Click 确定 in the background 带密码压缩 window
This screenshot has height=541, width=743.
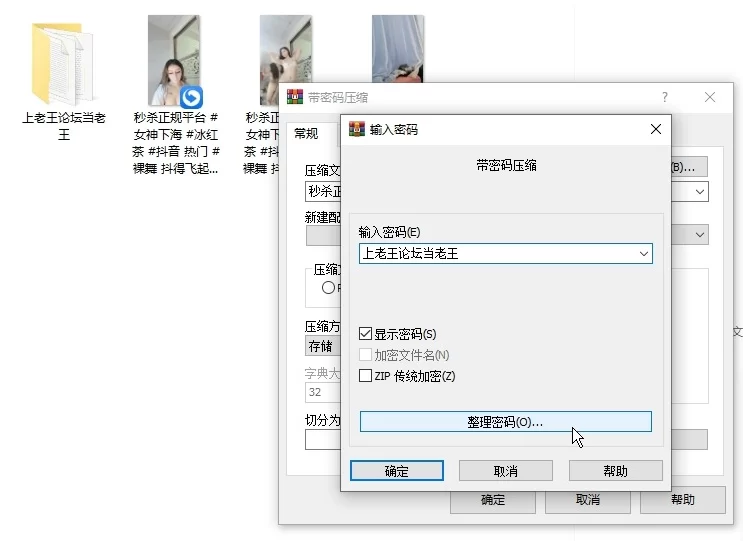(493, 502)
